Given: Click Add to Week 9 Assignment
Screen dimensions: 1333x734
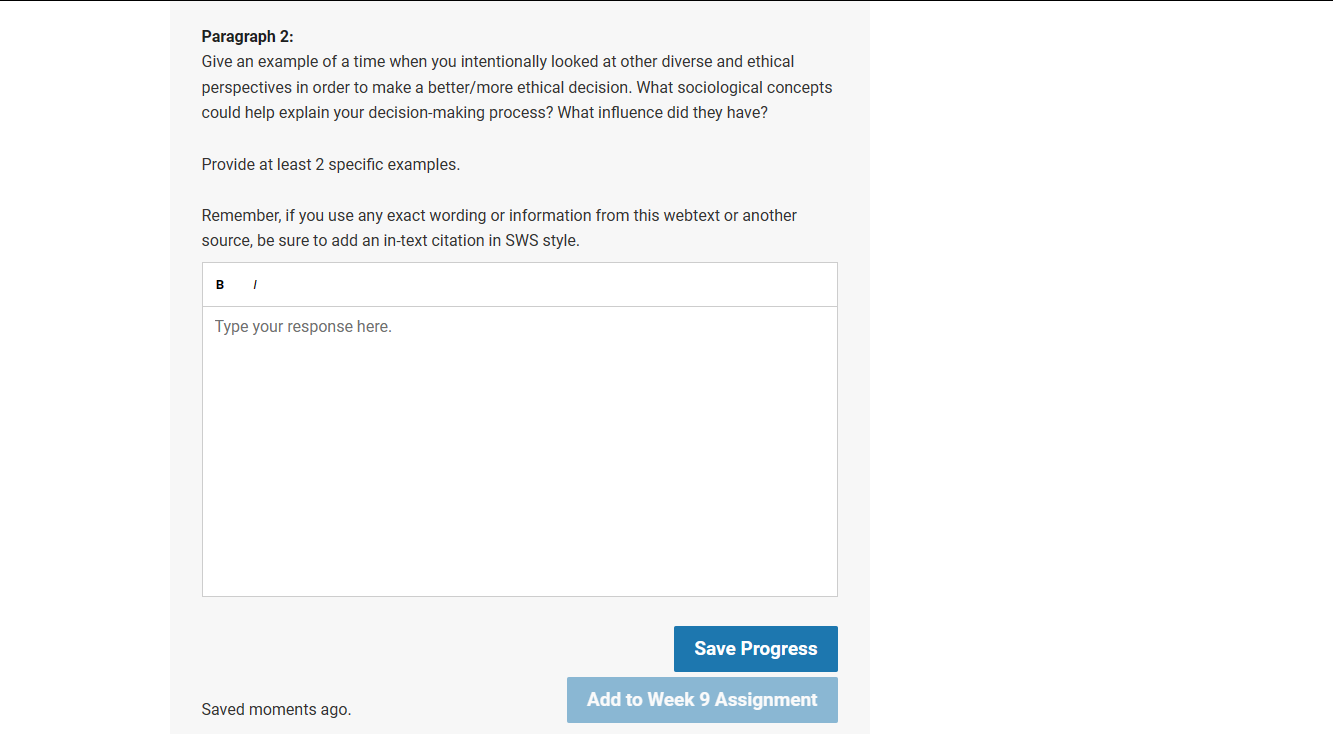Looking at the screenshot, I should (702, 700).
